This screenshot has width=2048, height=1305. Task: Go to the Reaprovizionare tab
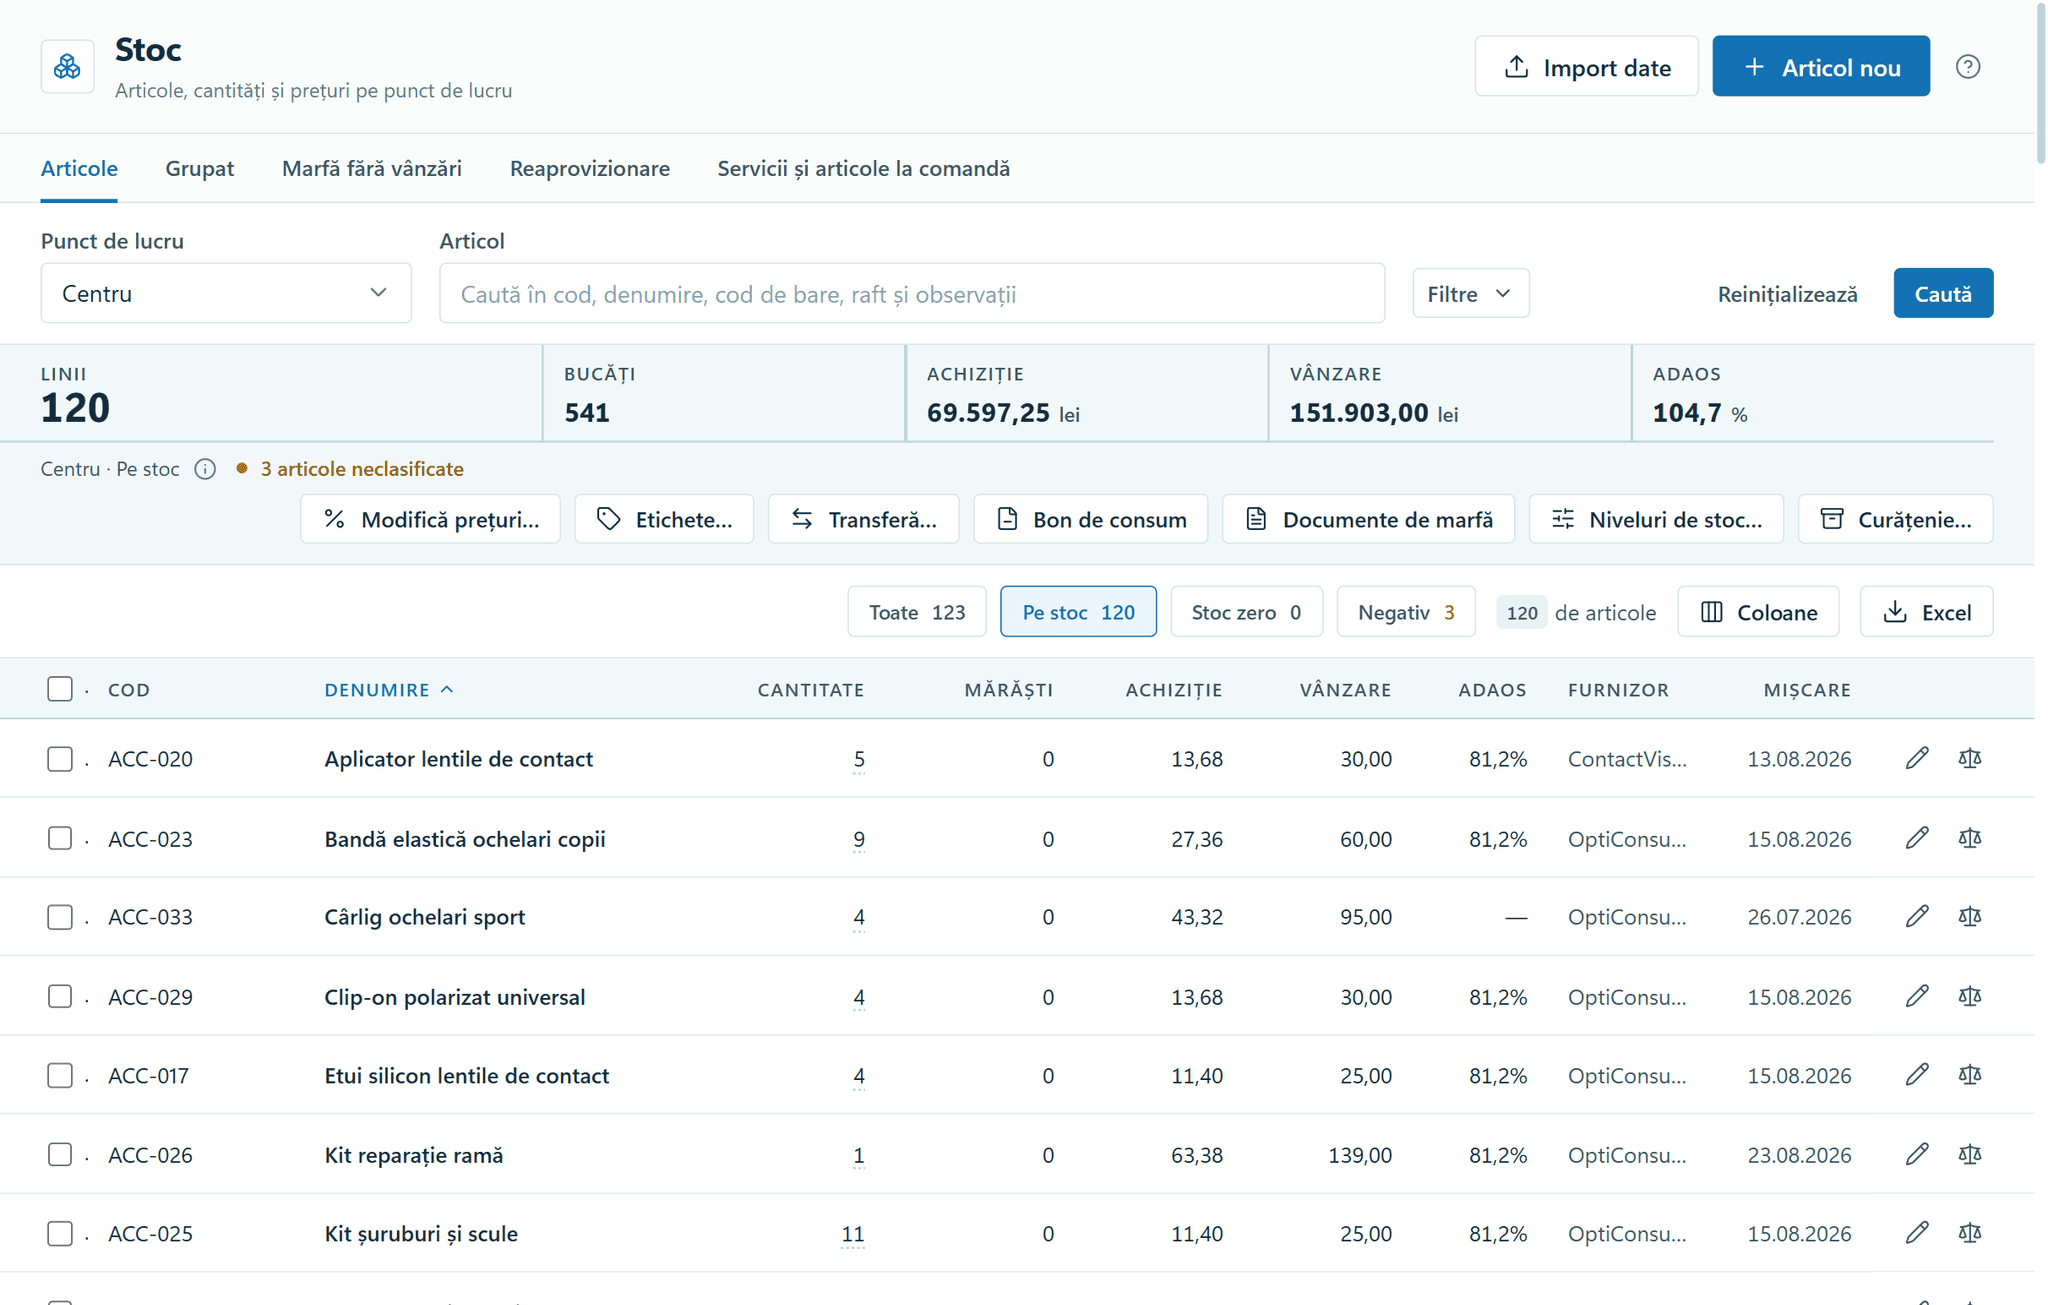[590, 168]
